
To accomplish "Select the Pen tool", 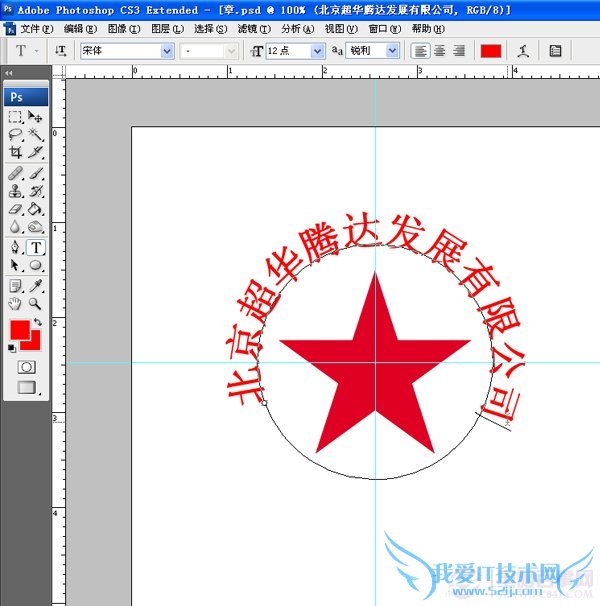I will [x=15, y=247].
